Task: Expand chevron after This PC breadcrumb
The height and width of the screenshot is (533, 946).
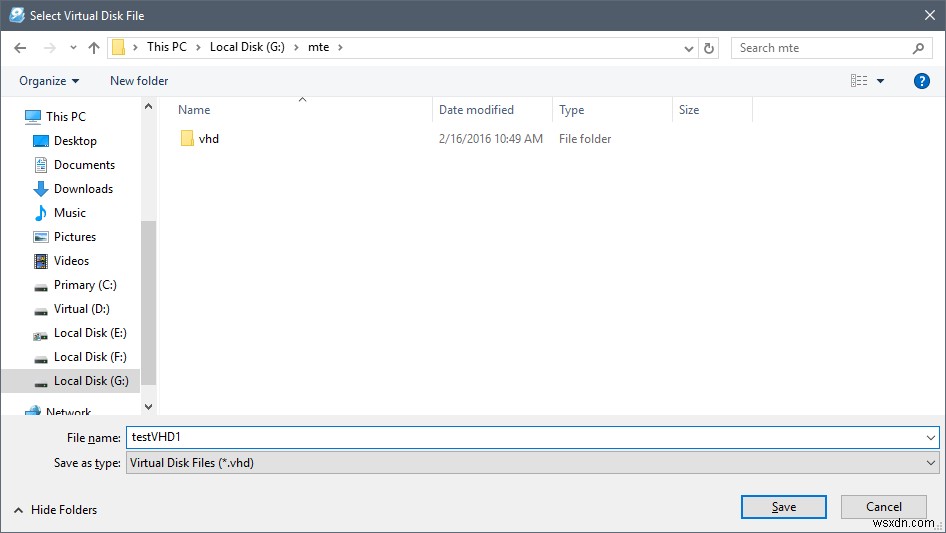Action: [198, 47]
